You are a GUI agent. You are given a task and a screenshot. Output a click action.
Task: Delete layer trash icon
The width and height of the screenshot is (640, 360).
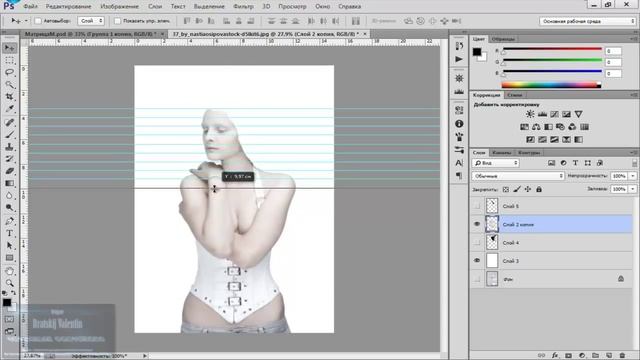[622, 356]
